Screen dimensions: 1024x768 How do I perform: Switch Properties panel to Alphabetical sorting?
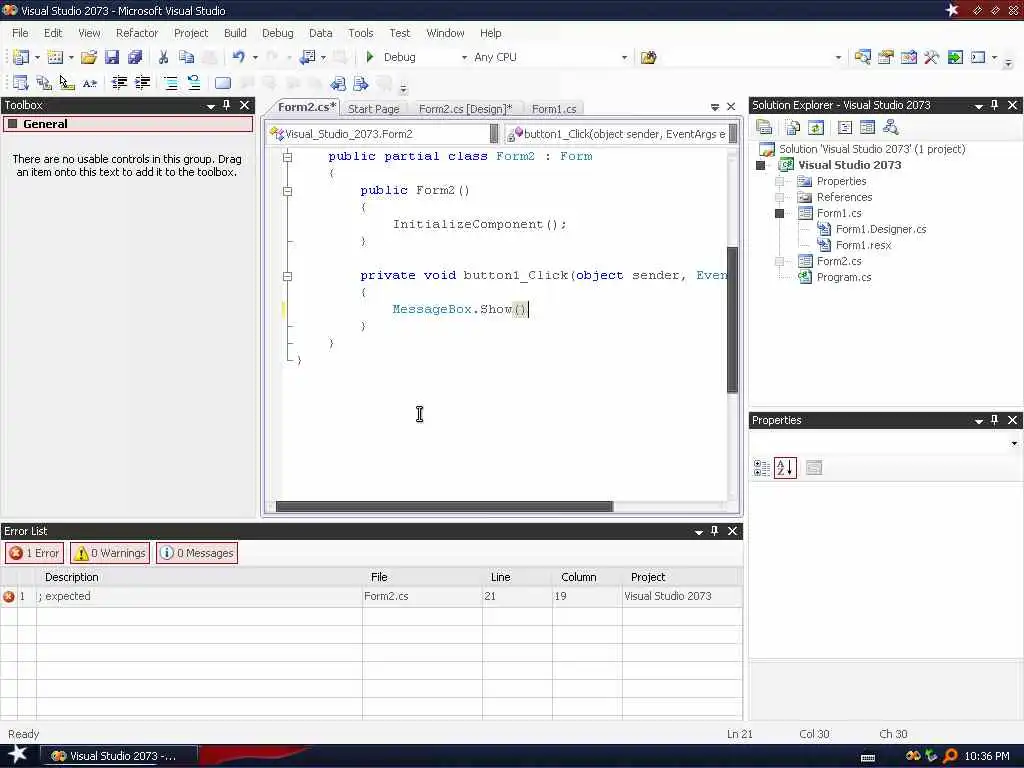point(785,468)
